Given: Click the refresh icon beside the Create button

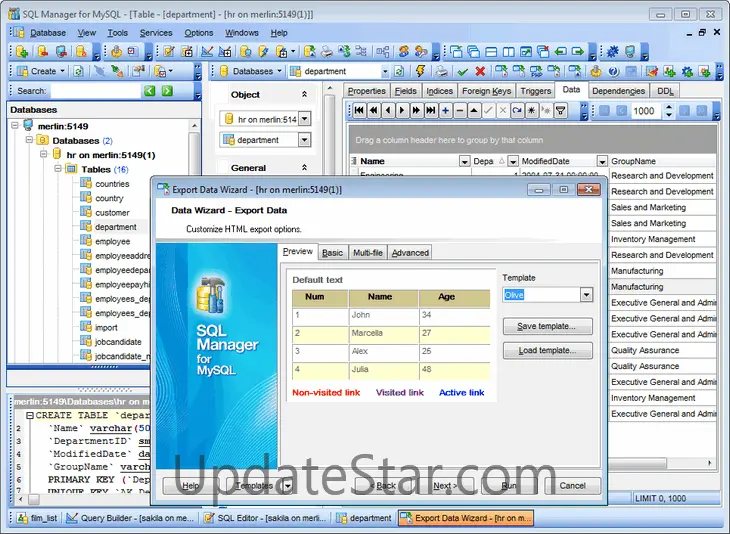Looking at the screenshot, I should click(78, 71).
